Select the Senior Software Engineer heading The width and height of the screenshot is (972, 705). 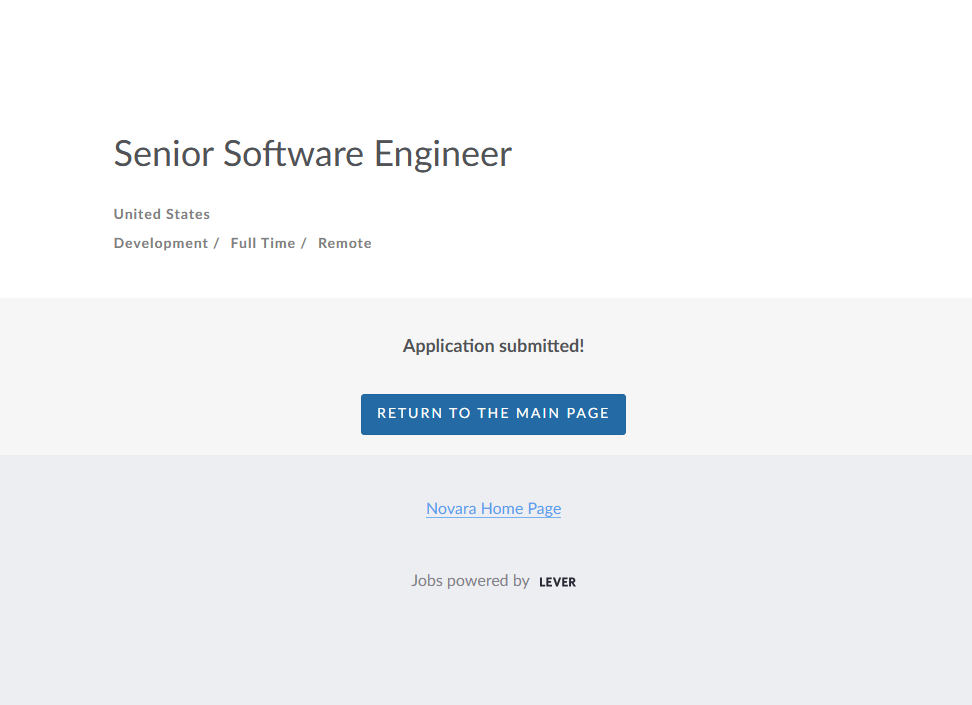click(312, 154)
